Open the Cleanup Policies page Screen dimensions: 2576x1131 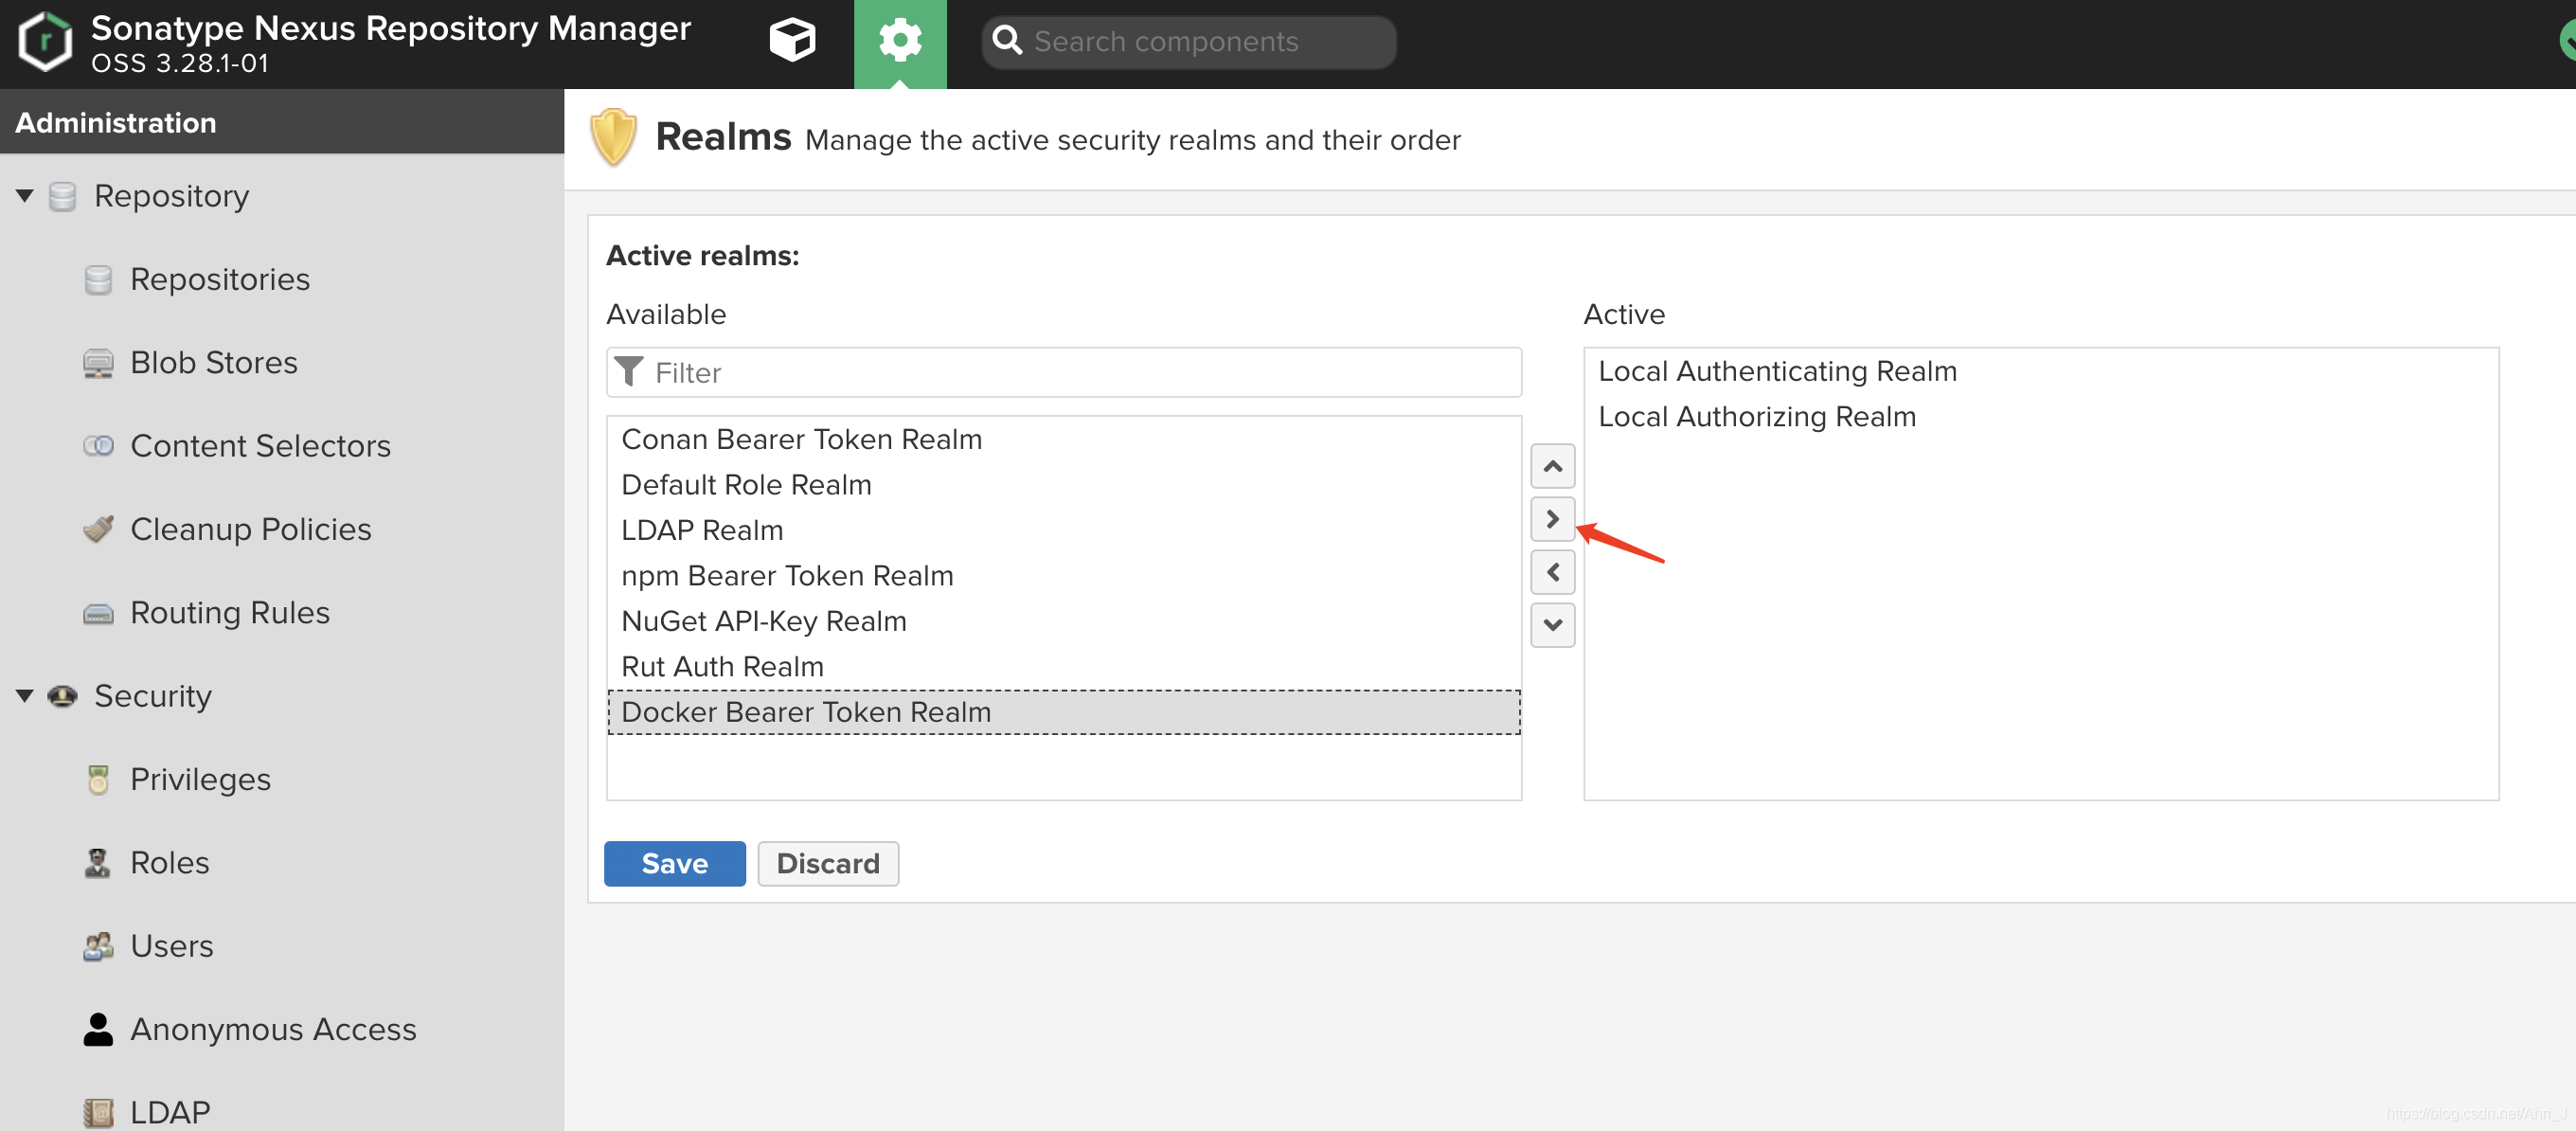pos(250,529)
